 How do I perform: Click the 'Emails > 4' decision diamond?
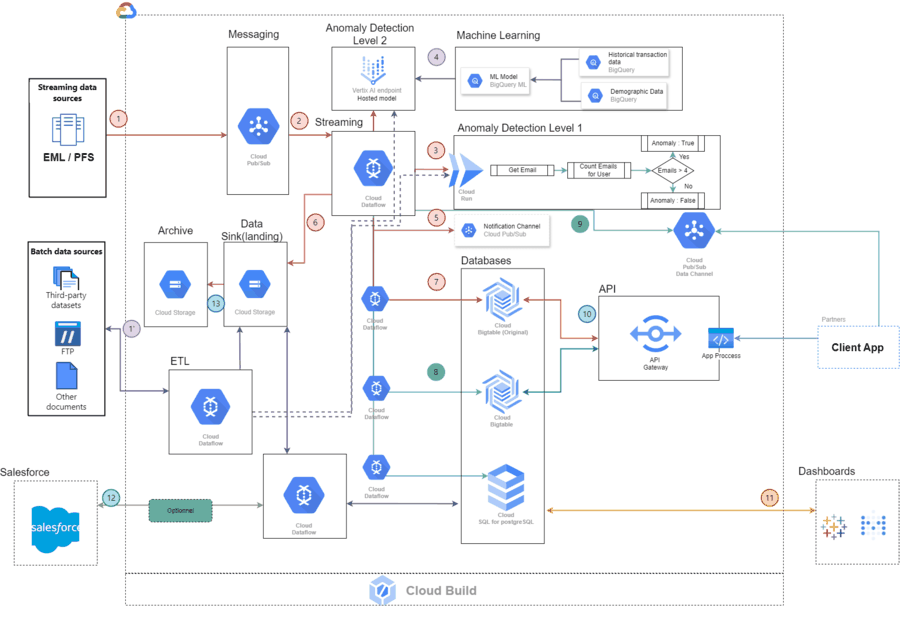(673, 170)
